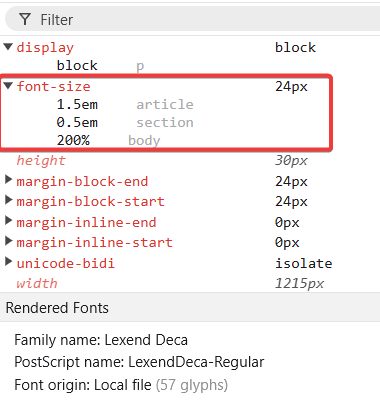Screen dimensions: 380x417
Task: Open the article selector rule link
Action: 165,105
